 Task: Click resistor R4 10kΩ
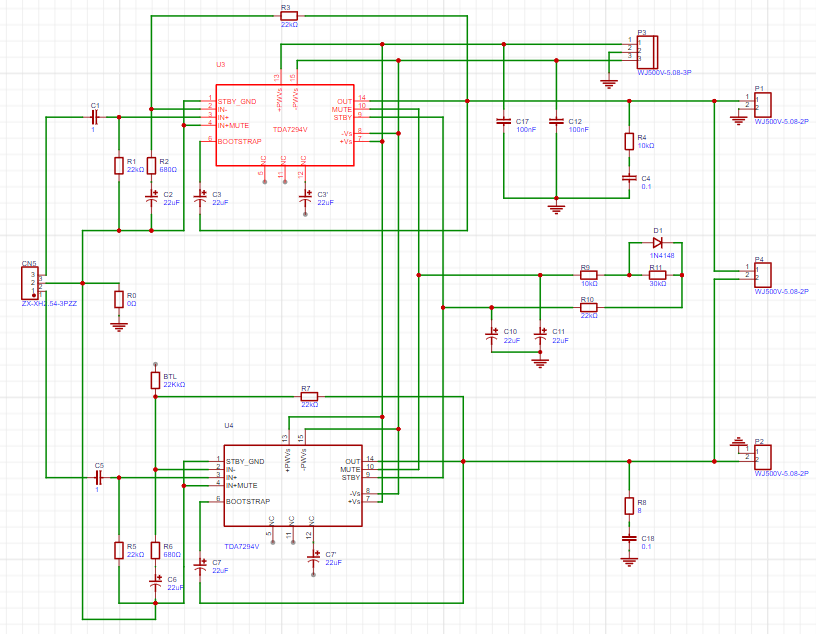[x=629, y=141]
